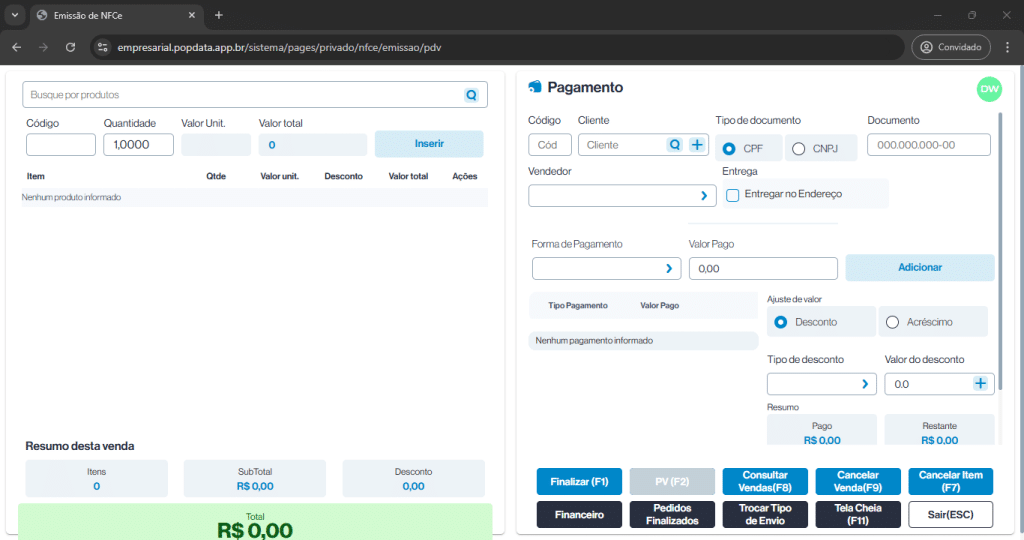The image size is (1024, 540).
Task: Click the plus icon to add a client
Action: coord(697,145)
